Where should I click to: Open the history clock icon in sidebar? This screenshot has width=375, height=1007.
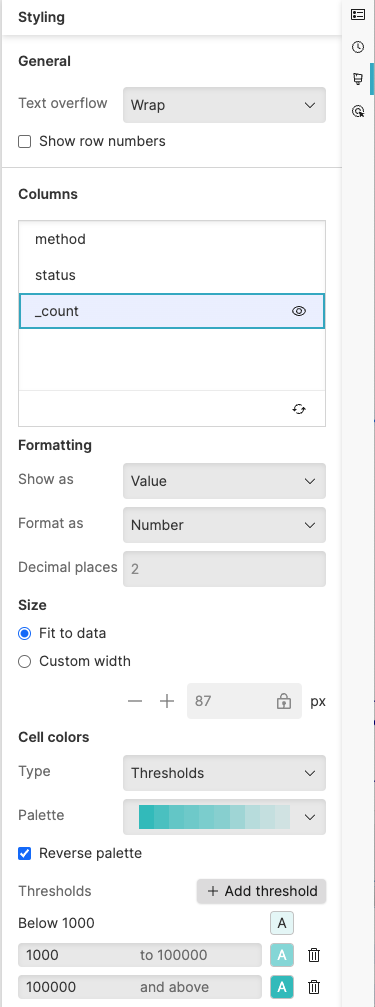click(358, 47)
